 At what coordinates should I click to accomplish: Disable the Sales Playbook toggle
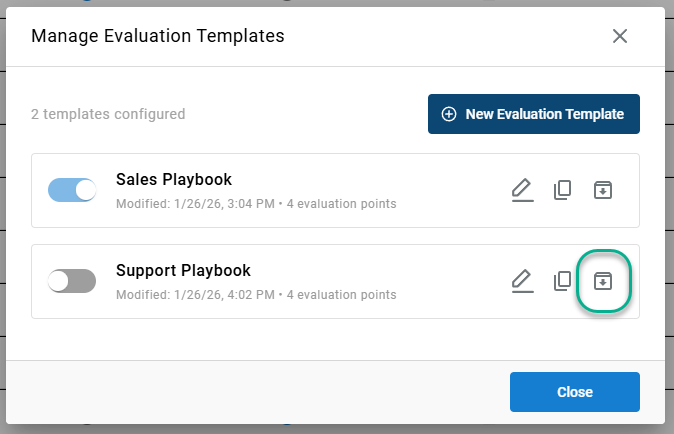[x=72, y=190]
